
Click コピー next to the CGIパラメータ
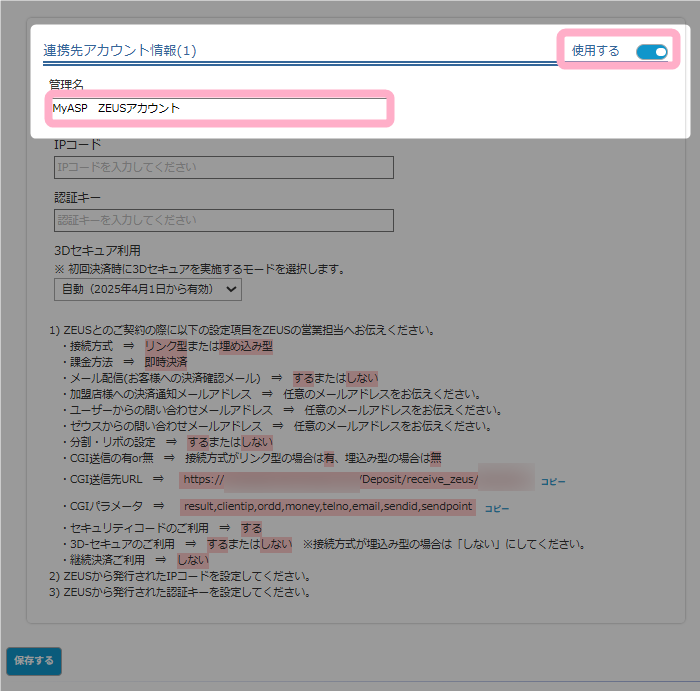(x=497, y=508)
